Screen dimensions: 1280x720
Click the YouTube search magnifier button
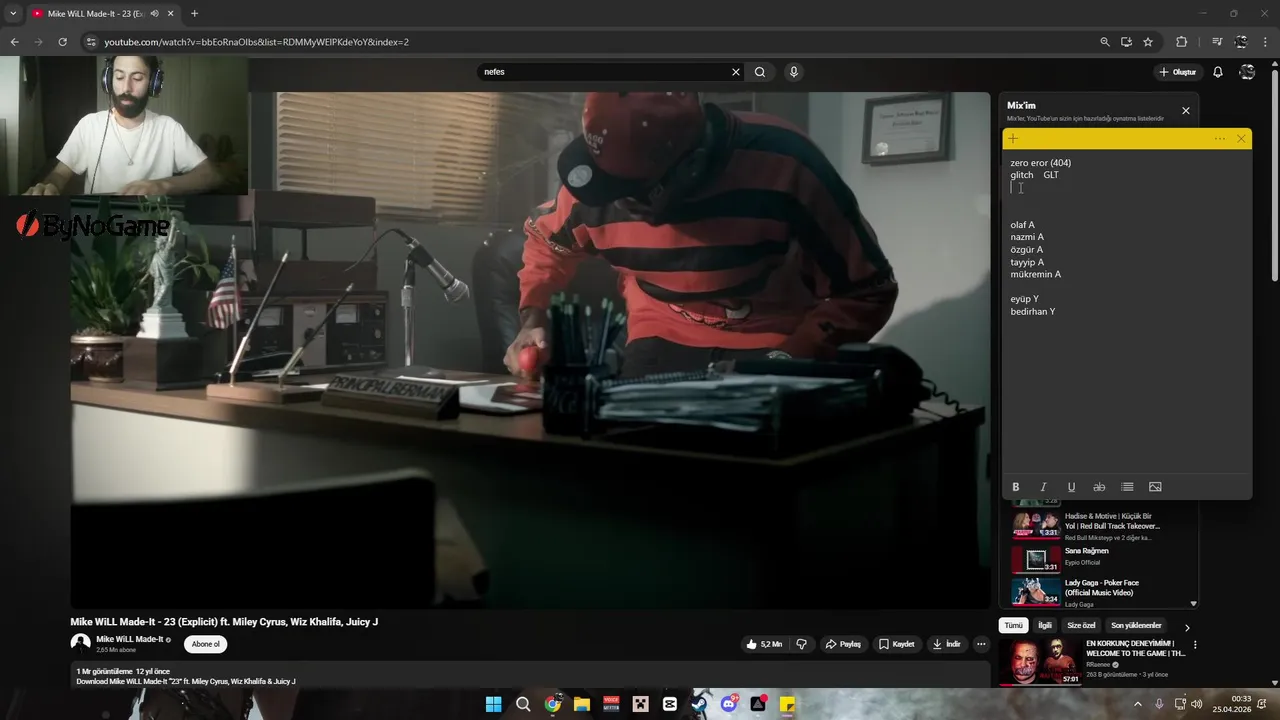click(x=760, y=72)
